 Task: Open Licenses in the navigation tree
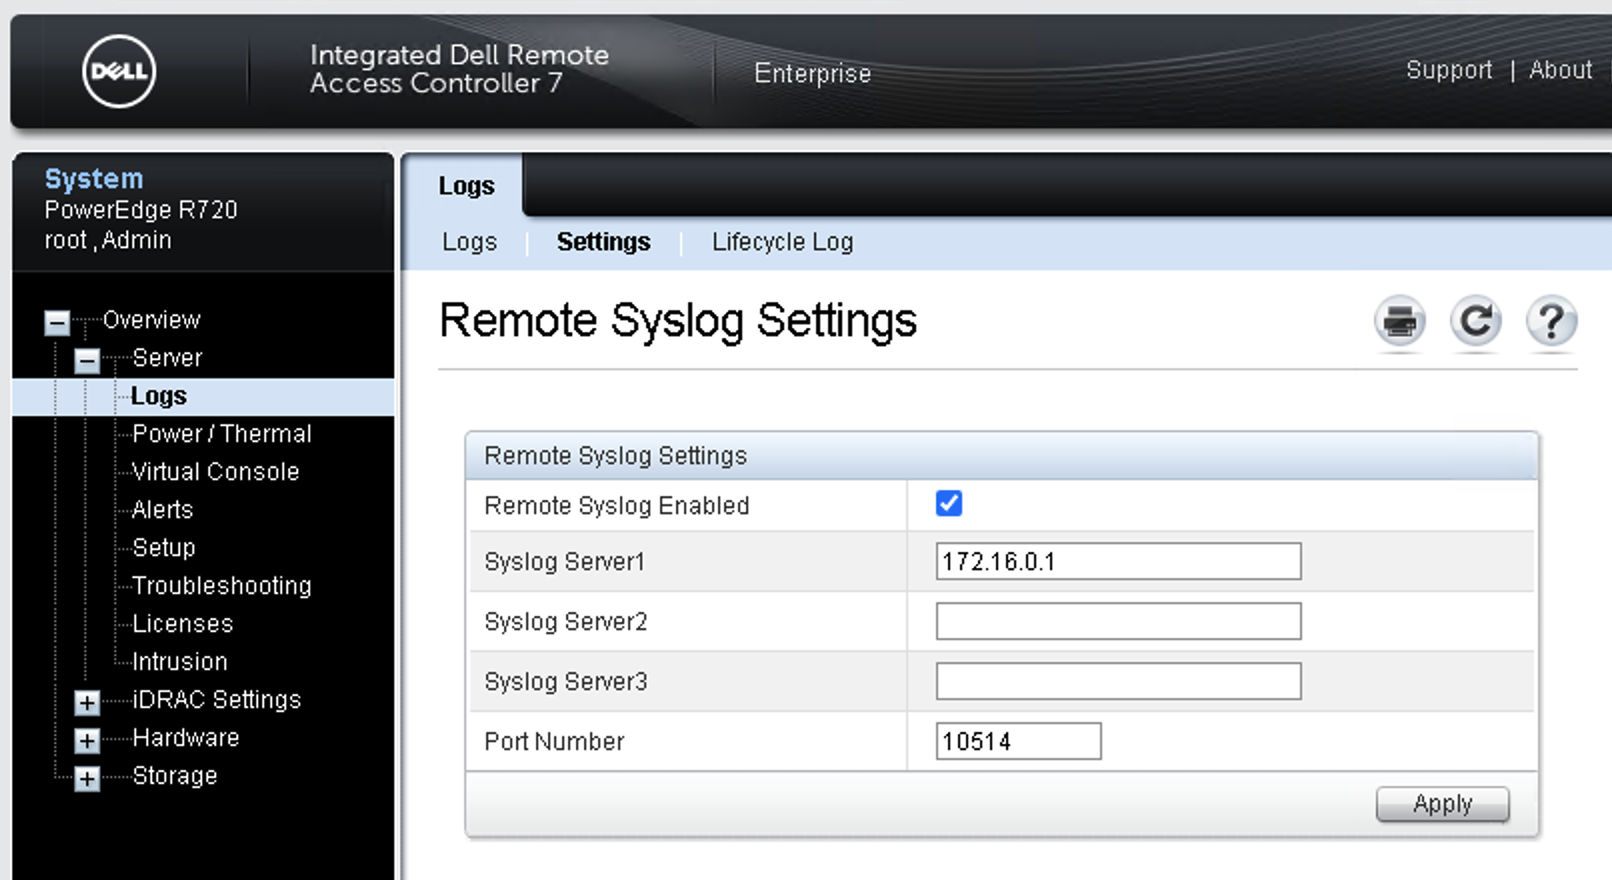(182, 624)
